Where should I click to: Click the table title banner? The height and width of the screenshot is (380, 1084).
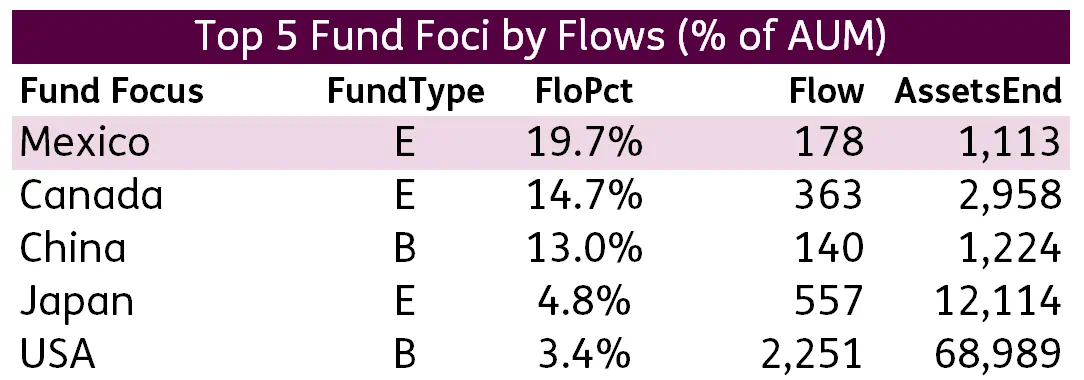pyautogui.click(x=541, y=37)
